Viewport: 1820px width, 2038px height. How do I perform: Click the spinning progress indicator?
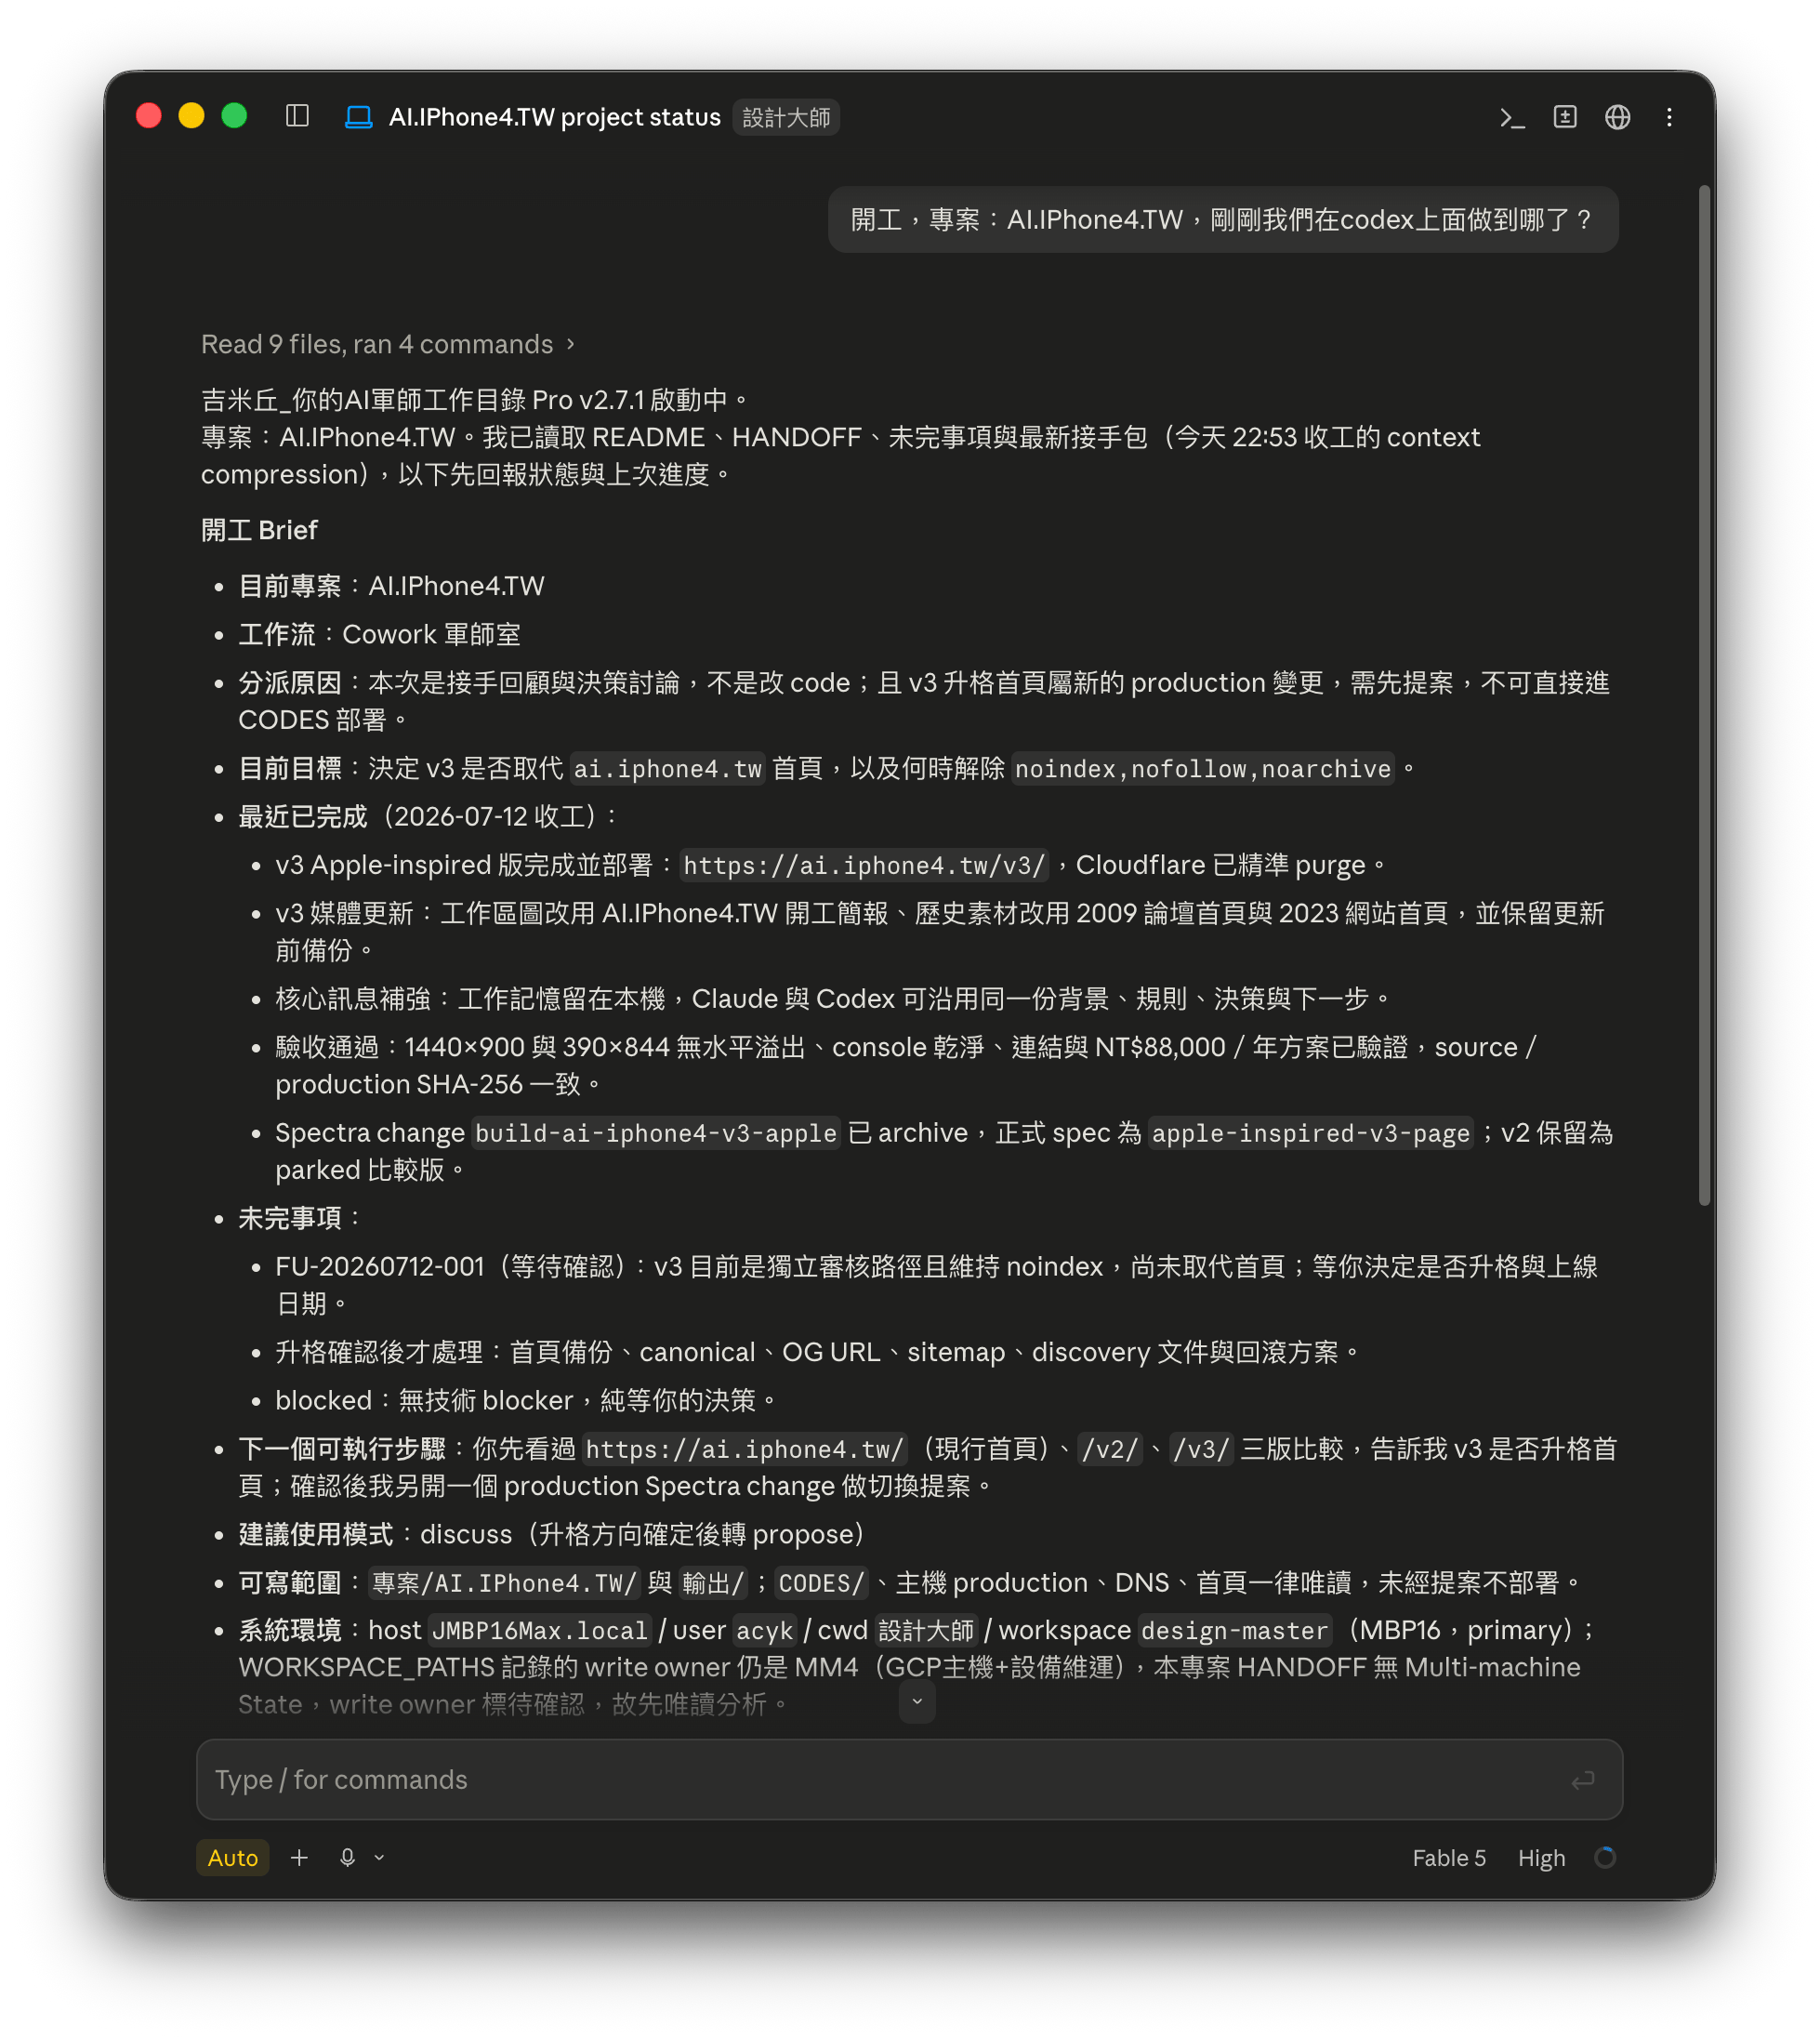(1604, 1857)
